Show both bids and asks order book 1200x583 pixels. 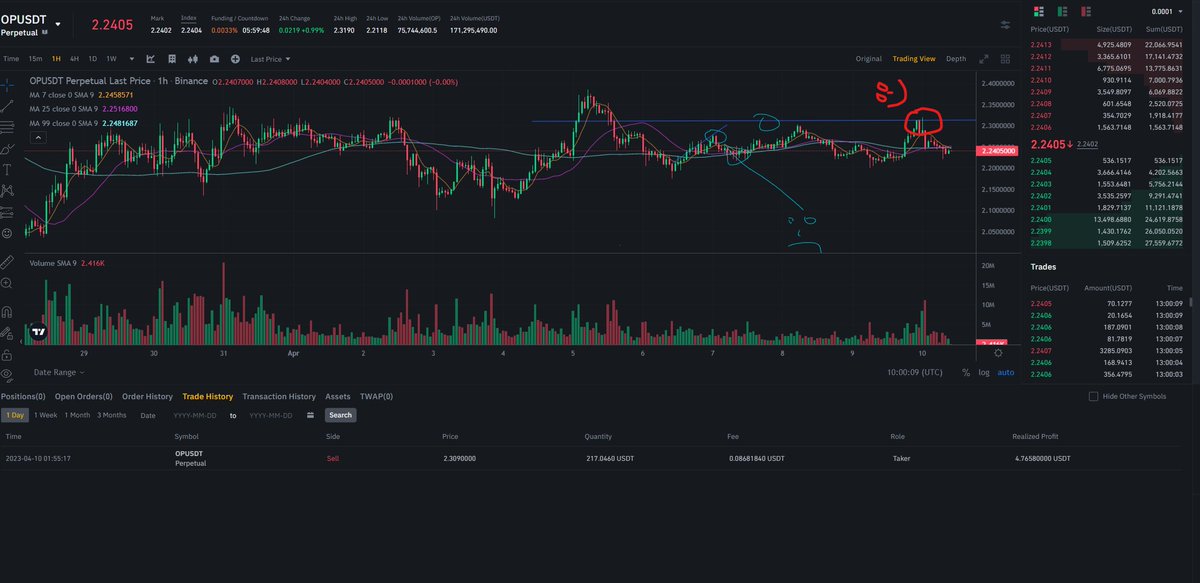point(1037,11)
